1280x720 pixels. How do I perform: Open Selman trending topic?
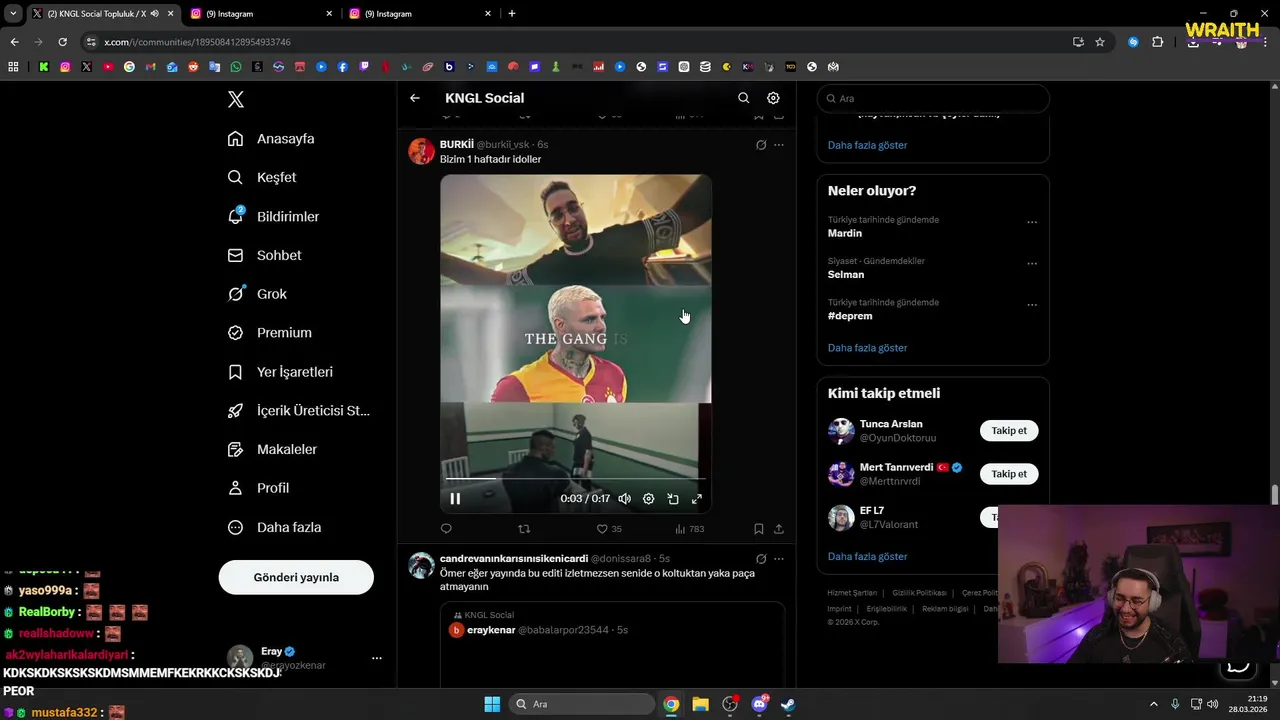[x=846, y=274]
